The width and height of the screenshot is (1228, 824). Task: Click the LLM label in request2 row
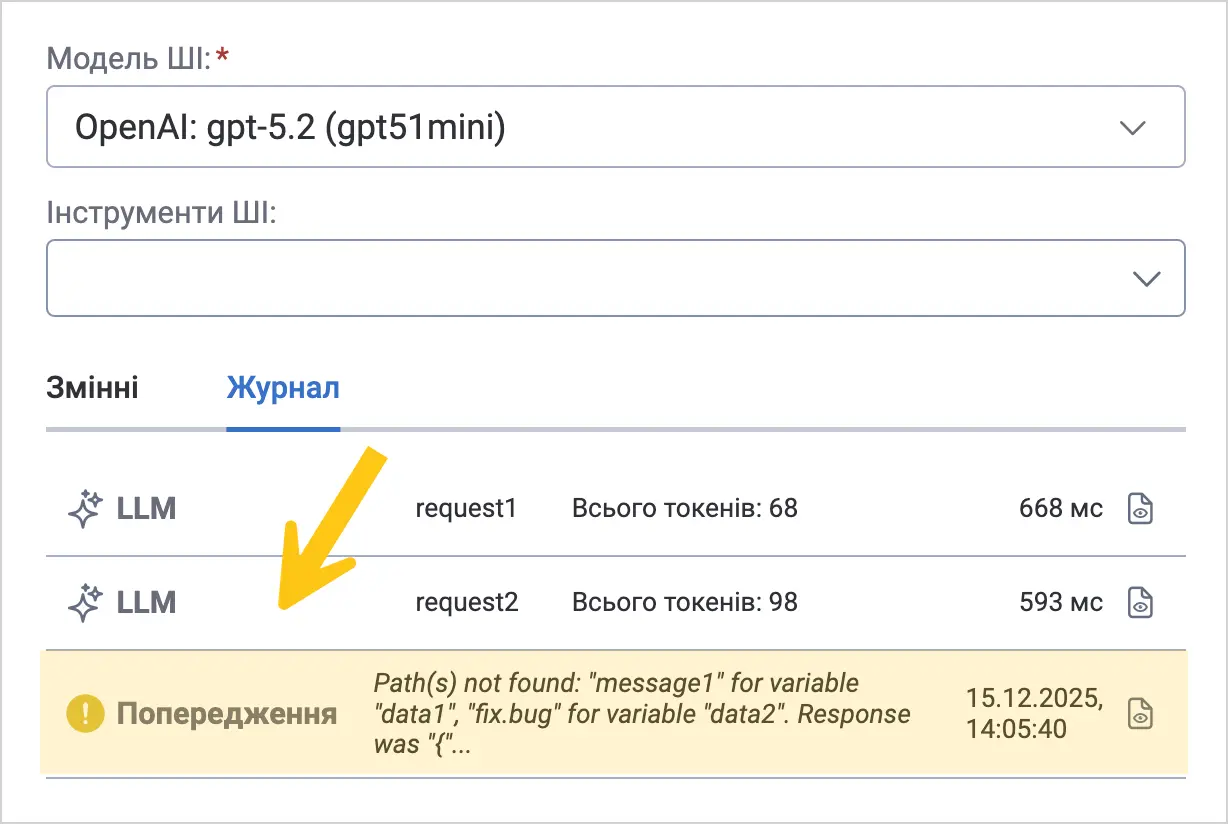tap(146, 602)
